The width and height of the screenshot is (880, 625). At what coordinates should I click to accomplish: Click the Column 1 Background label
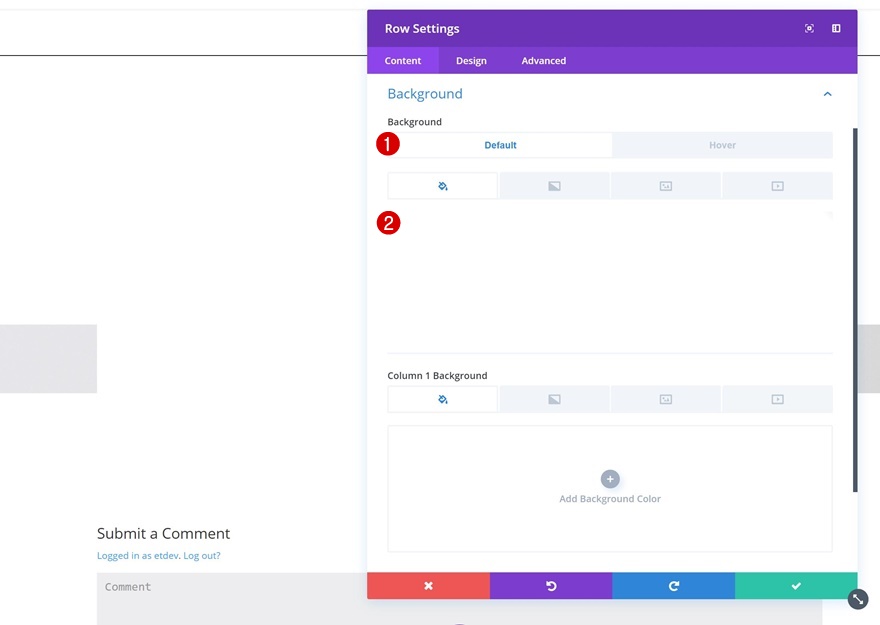(437, 375)
